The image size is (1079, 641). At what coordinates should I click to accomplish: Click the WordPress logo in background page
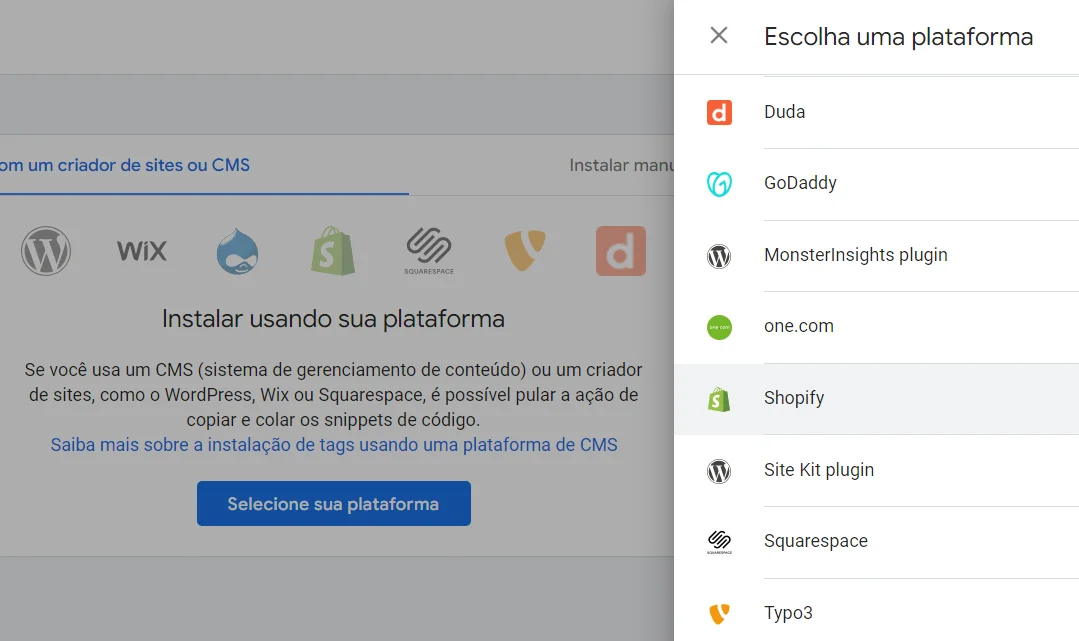(x=45, y=251)
